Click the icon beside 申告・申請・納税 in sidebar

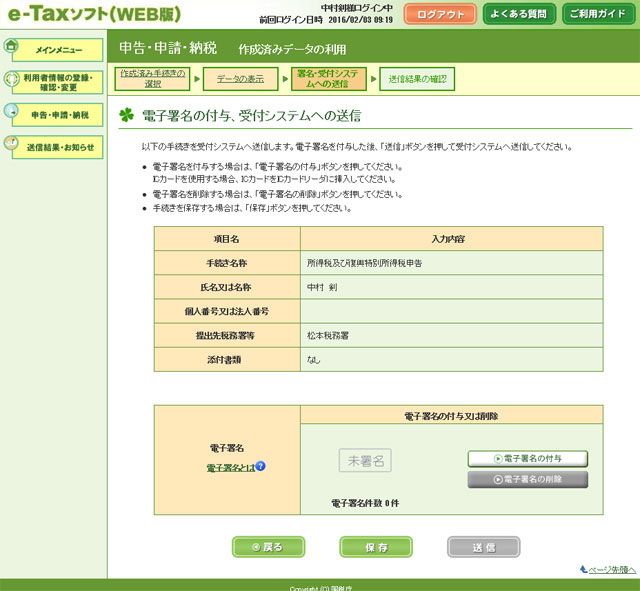coord(11,112)
